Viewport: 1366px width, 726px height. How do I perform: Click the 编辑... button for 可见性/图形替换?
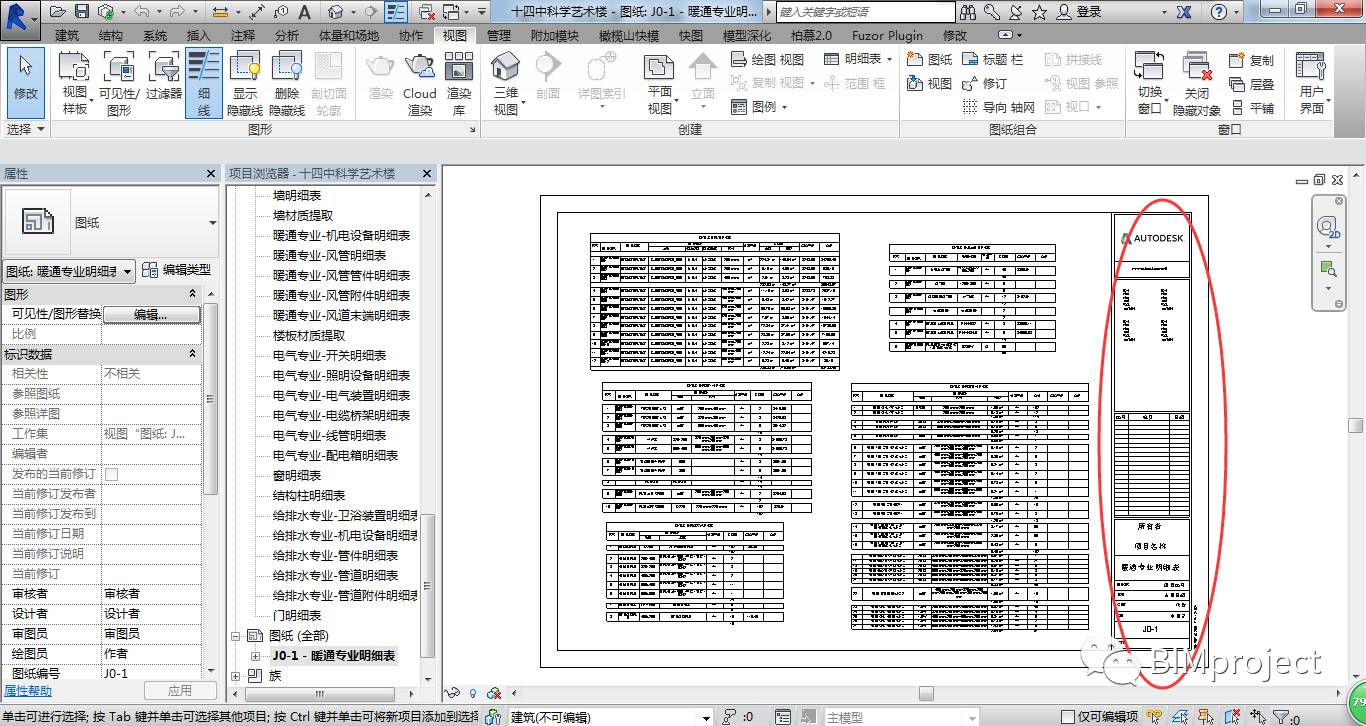pos(151,314)
